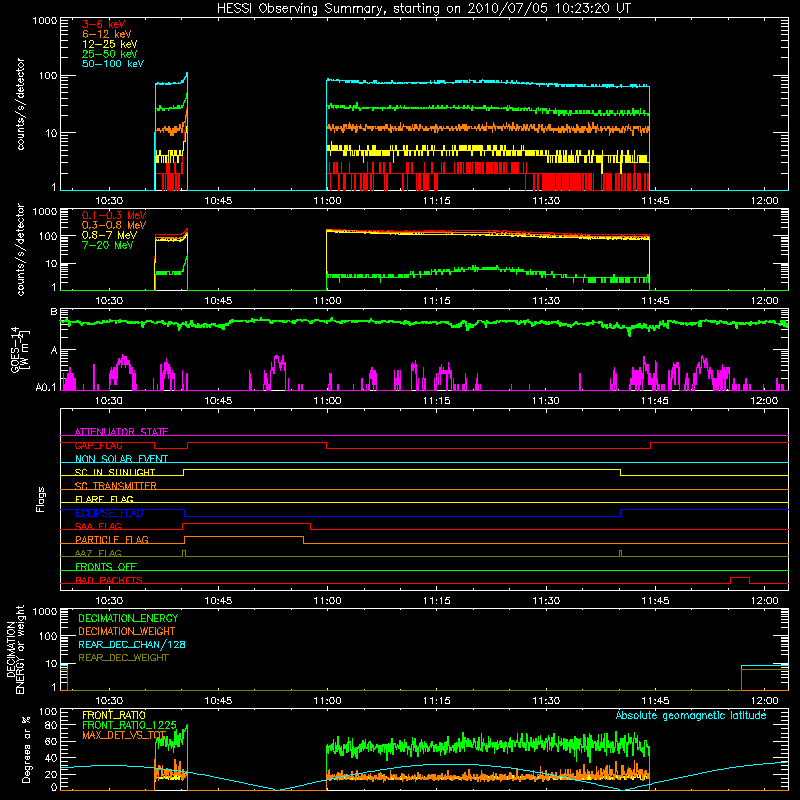Select the 3-6 keV legend label

pyautogui.click(x=104, y=24)
